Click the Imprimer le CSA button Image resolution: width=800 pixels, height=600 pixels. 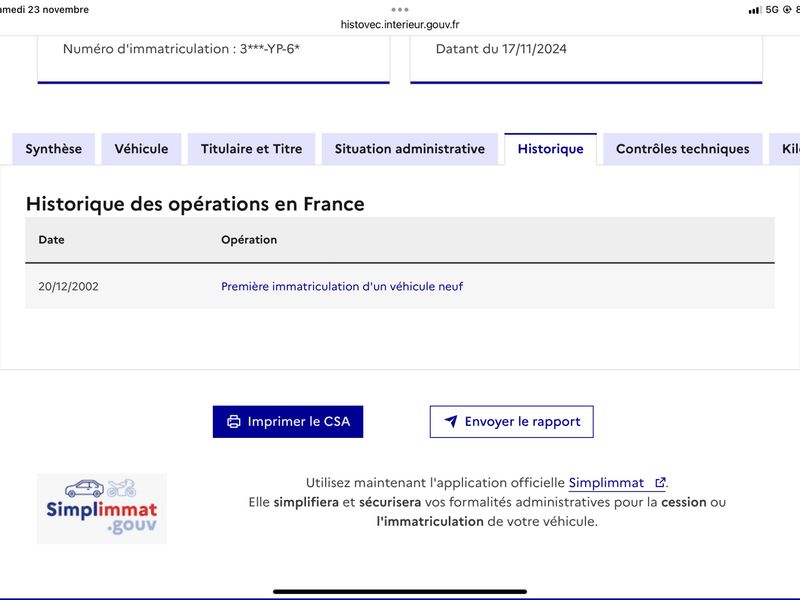tap(288, 421)
